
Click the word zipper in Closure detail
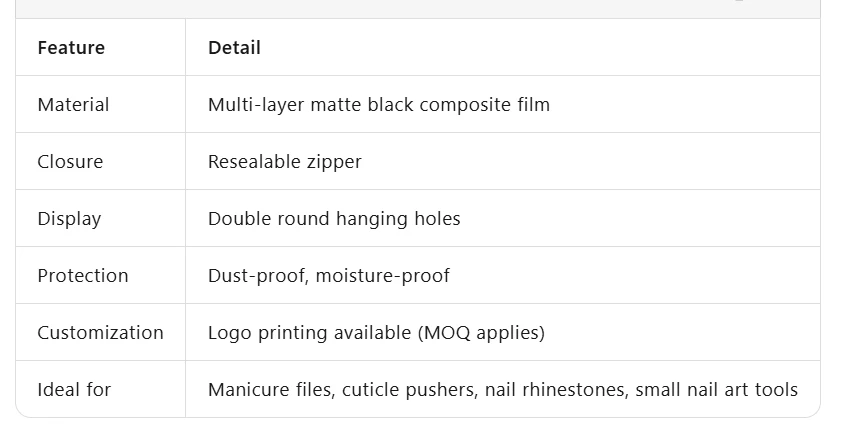click(x=334, y=162)
